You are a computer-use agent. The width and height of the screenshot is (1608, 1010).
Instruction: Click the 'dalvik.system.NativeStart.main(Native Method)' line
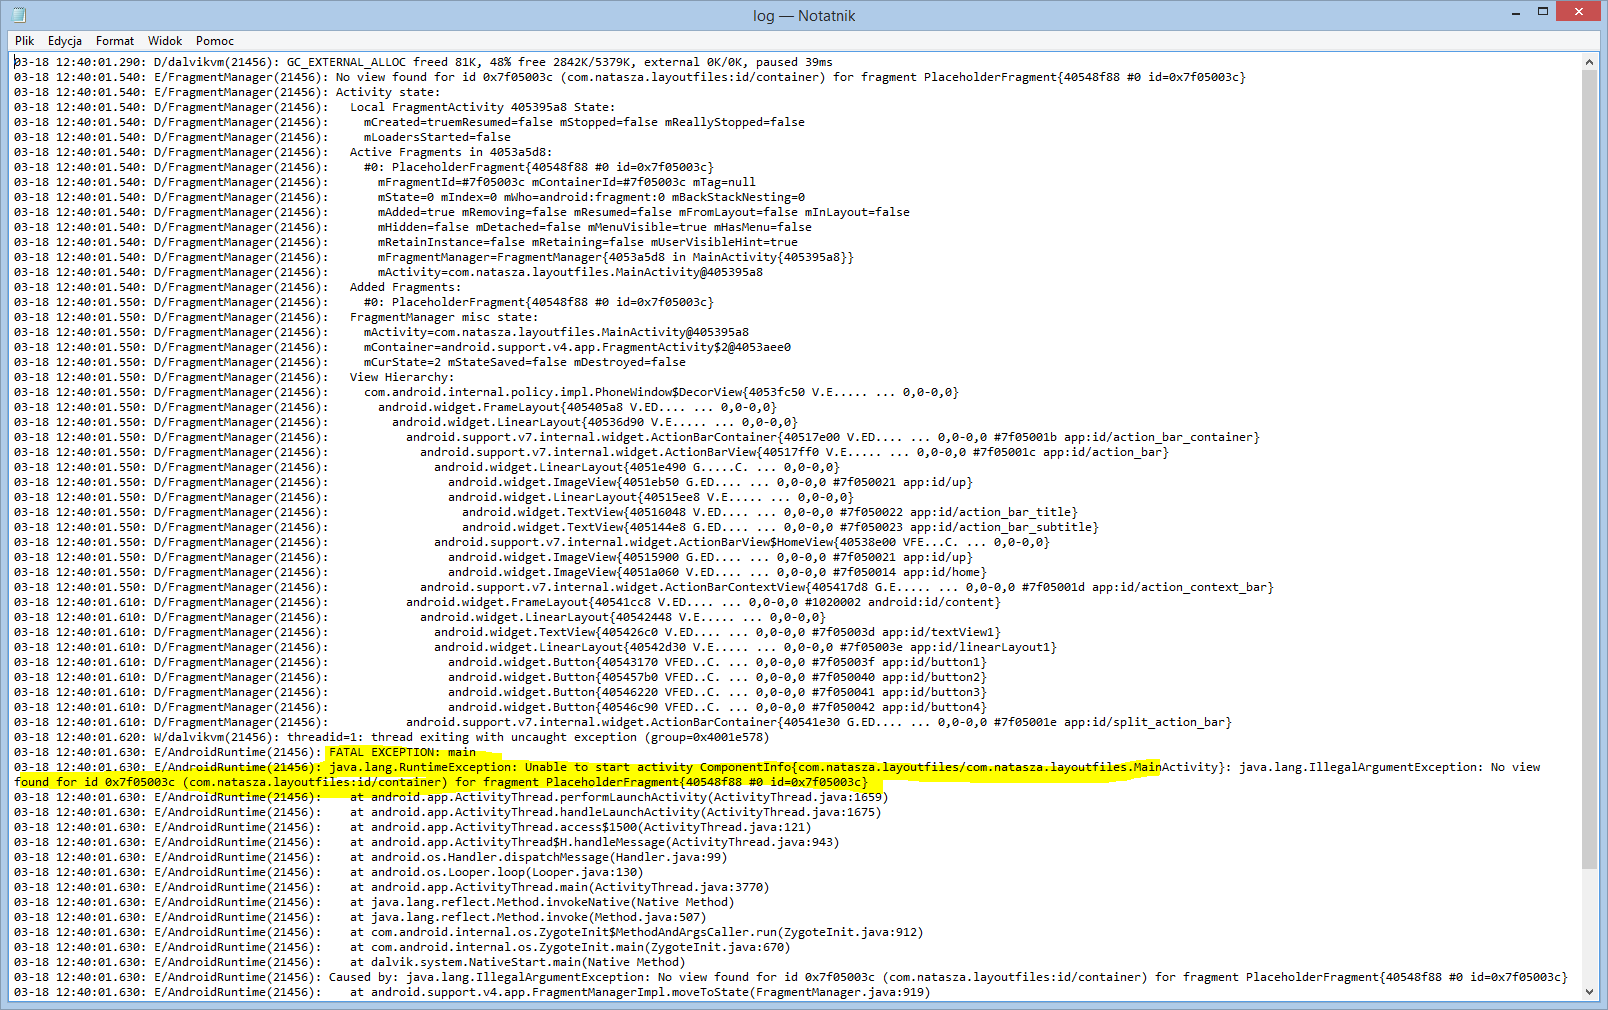tap(350, 962)
